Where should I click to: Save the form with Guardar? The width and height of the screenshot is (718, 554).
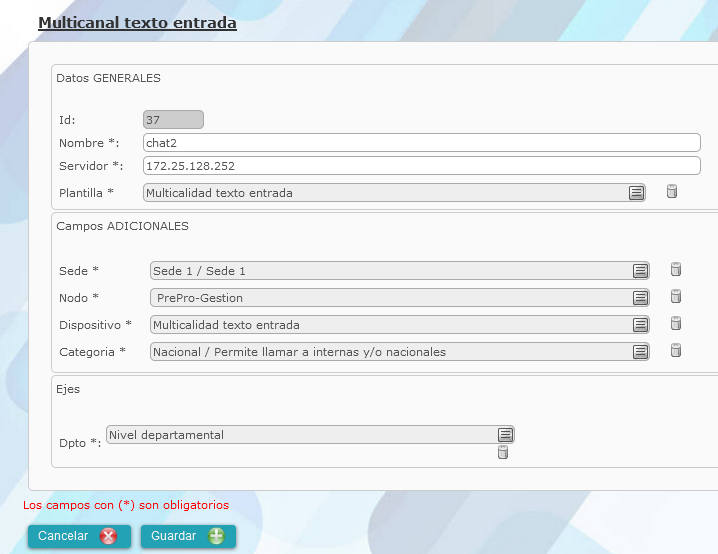coord(188,536)
